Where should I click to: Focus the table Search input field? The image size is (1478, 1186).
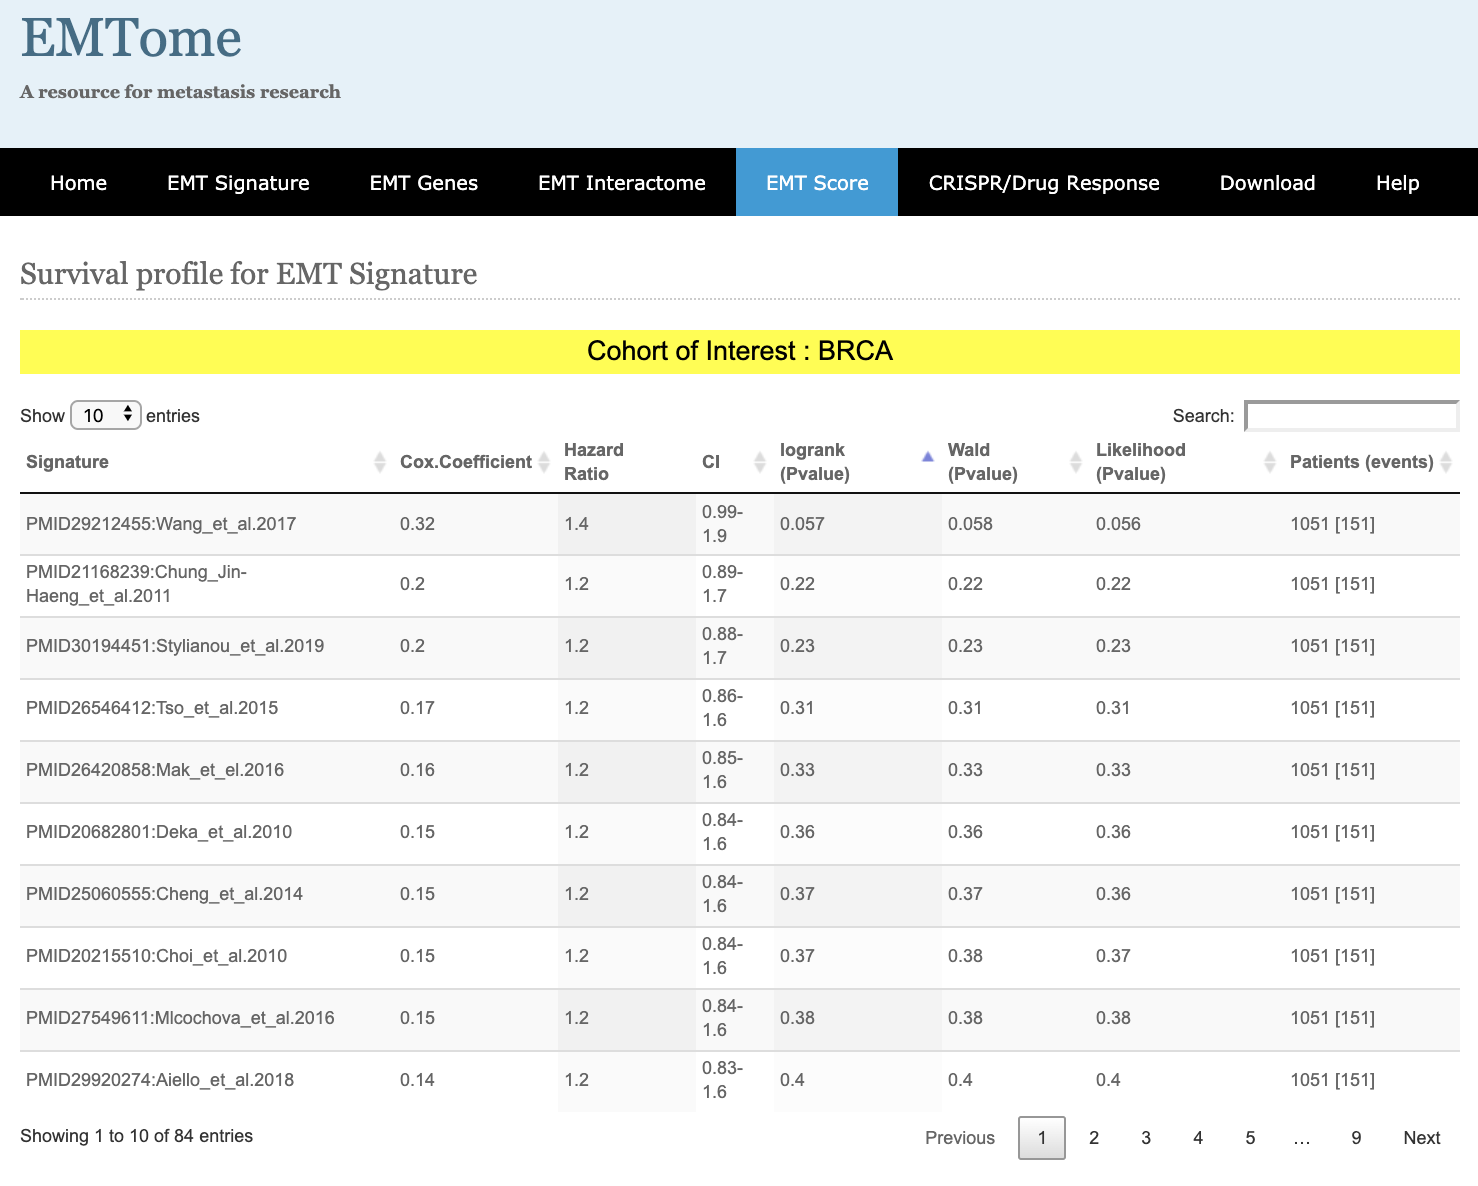(1352, 416)
